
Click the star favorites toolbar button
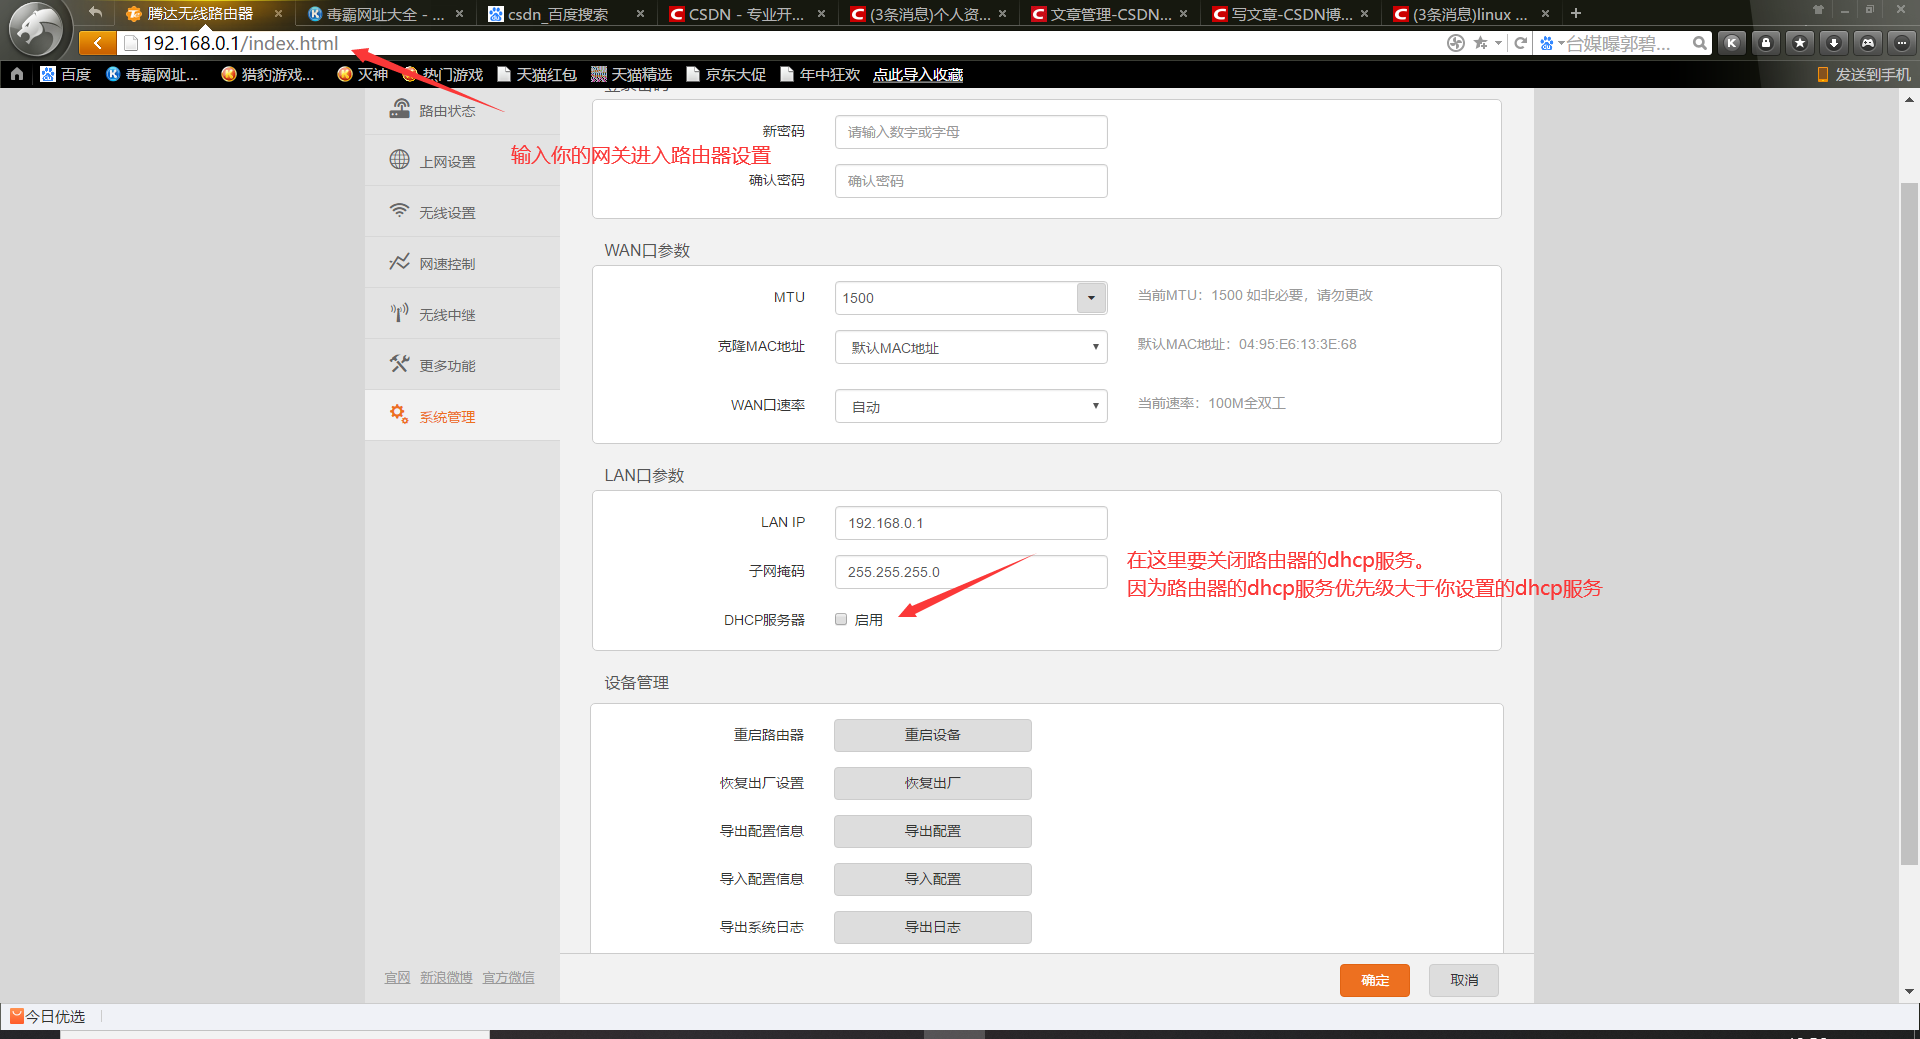(x=1800, y=43)
